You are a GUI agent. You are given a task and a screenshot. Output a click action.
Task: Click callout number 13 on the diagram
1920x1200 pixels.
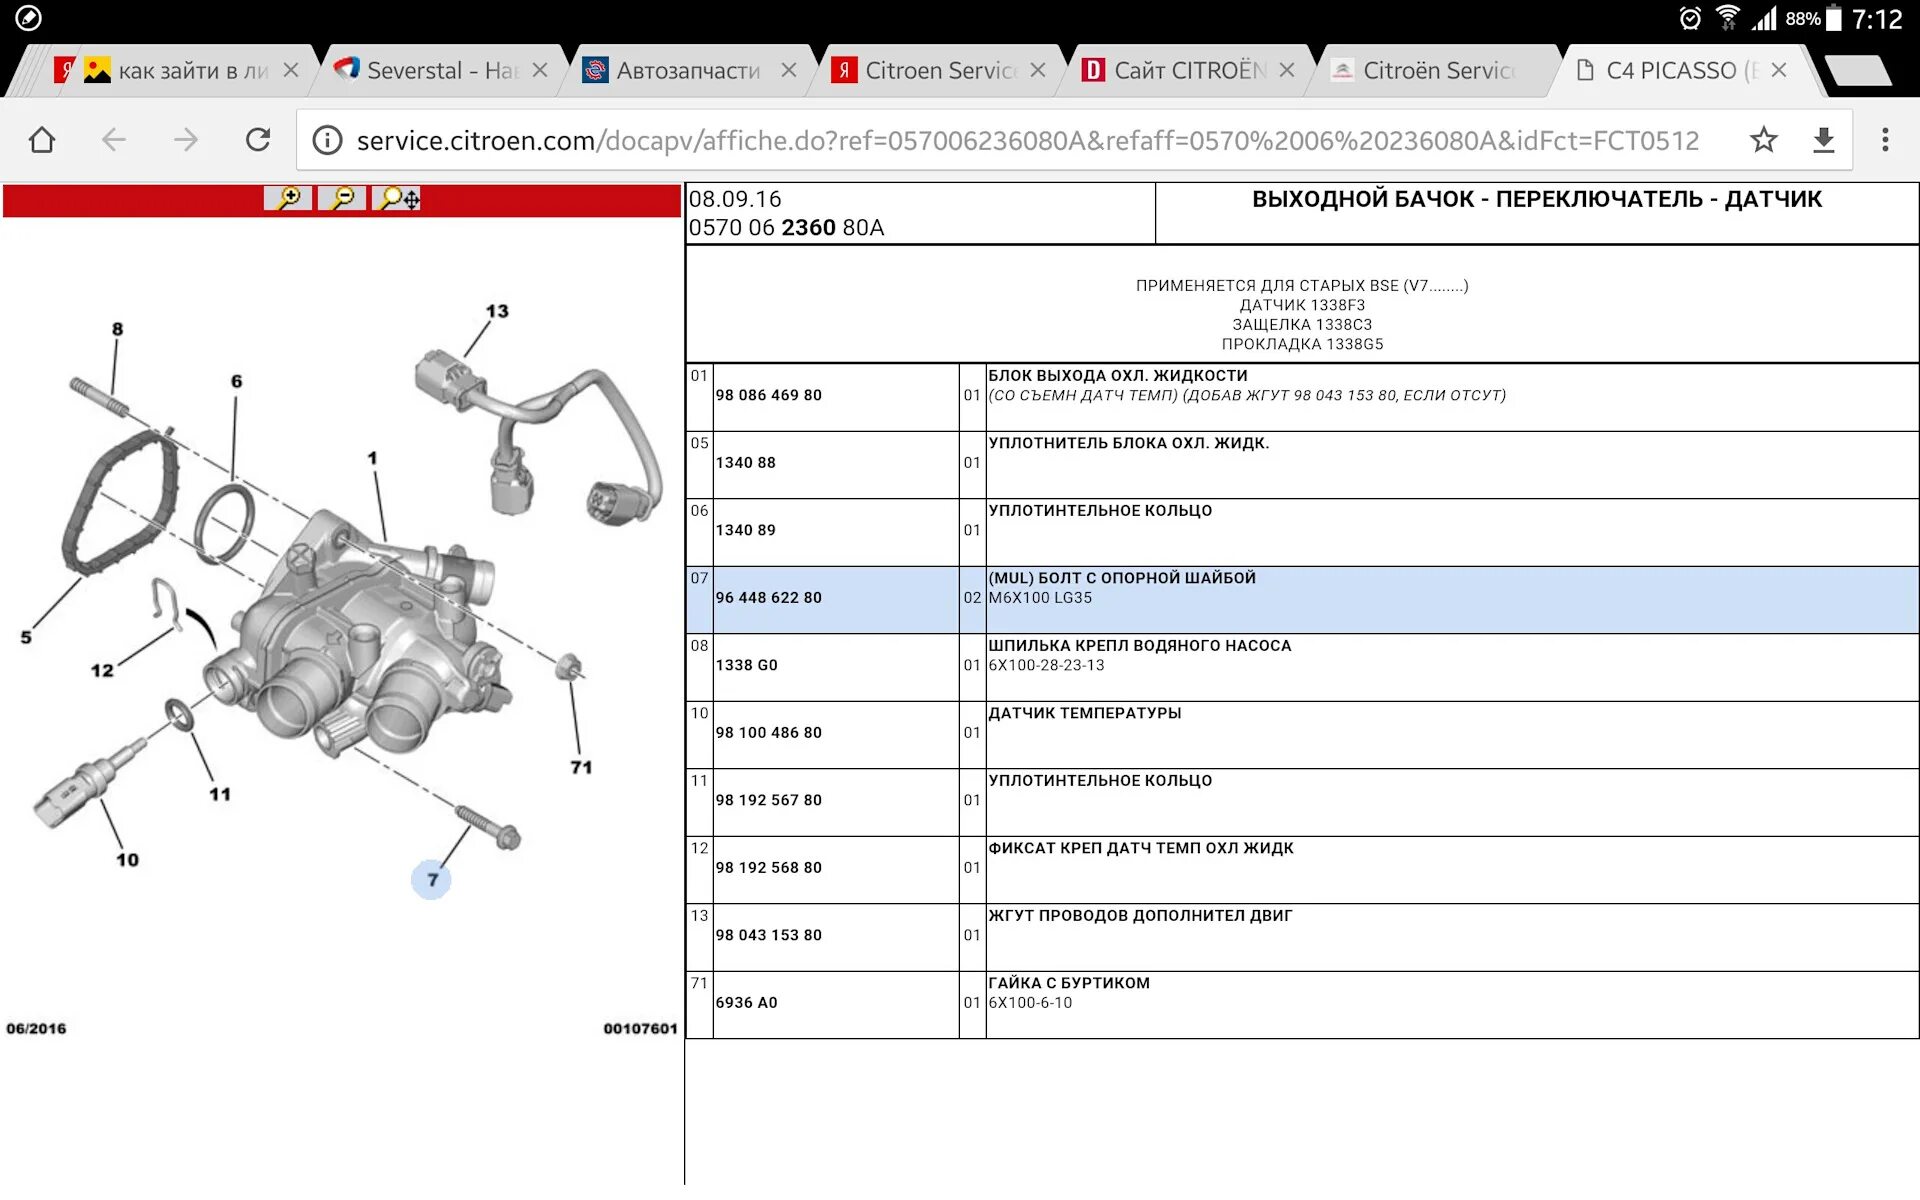[497, 311]
